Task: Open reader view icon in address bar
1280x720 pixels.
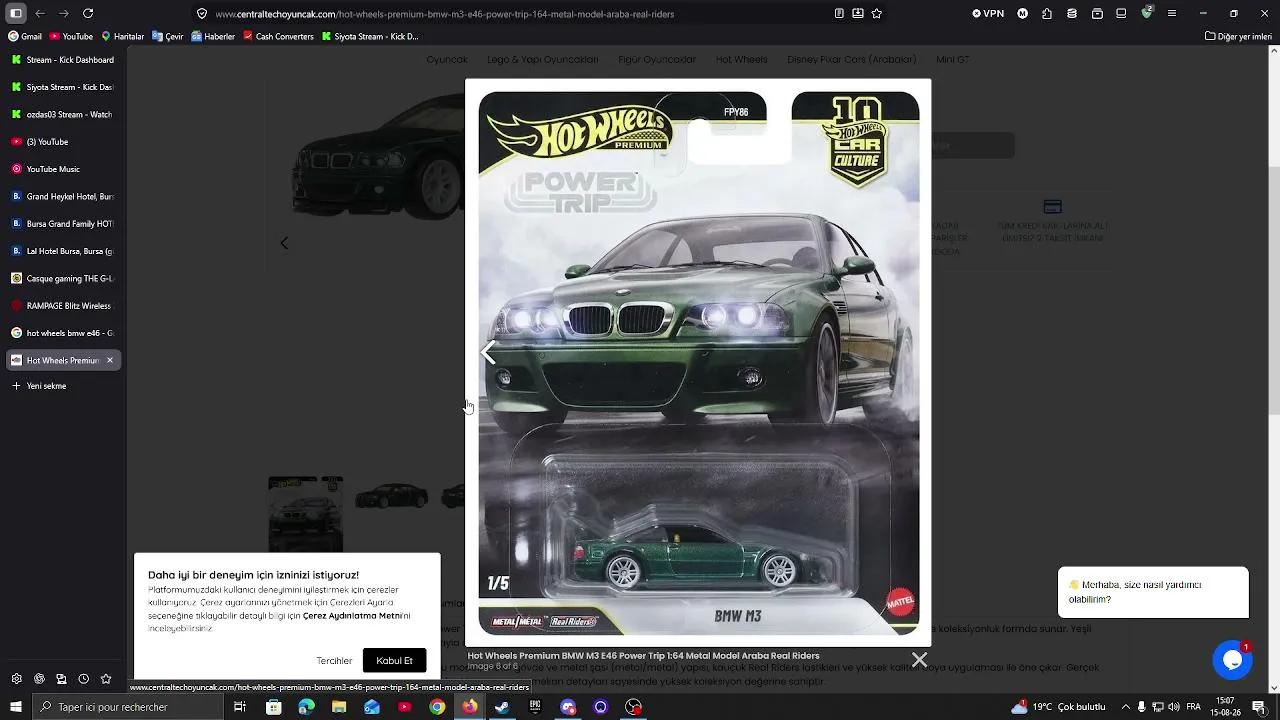Action: 839,13
